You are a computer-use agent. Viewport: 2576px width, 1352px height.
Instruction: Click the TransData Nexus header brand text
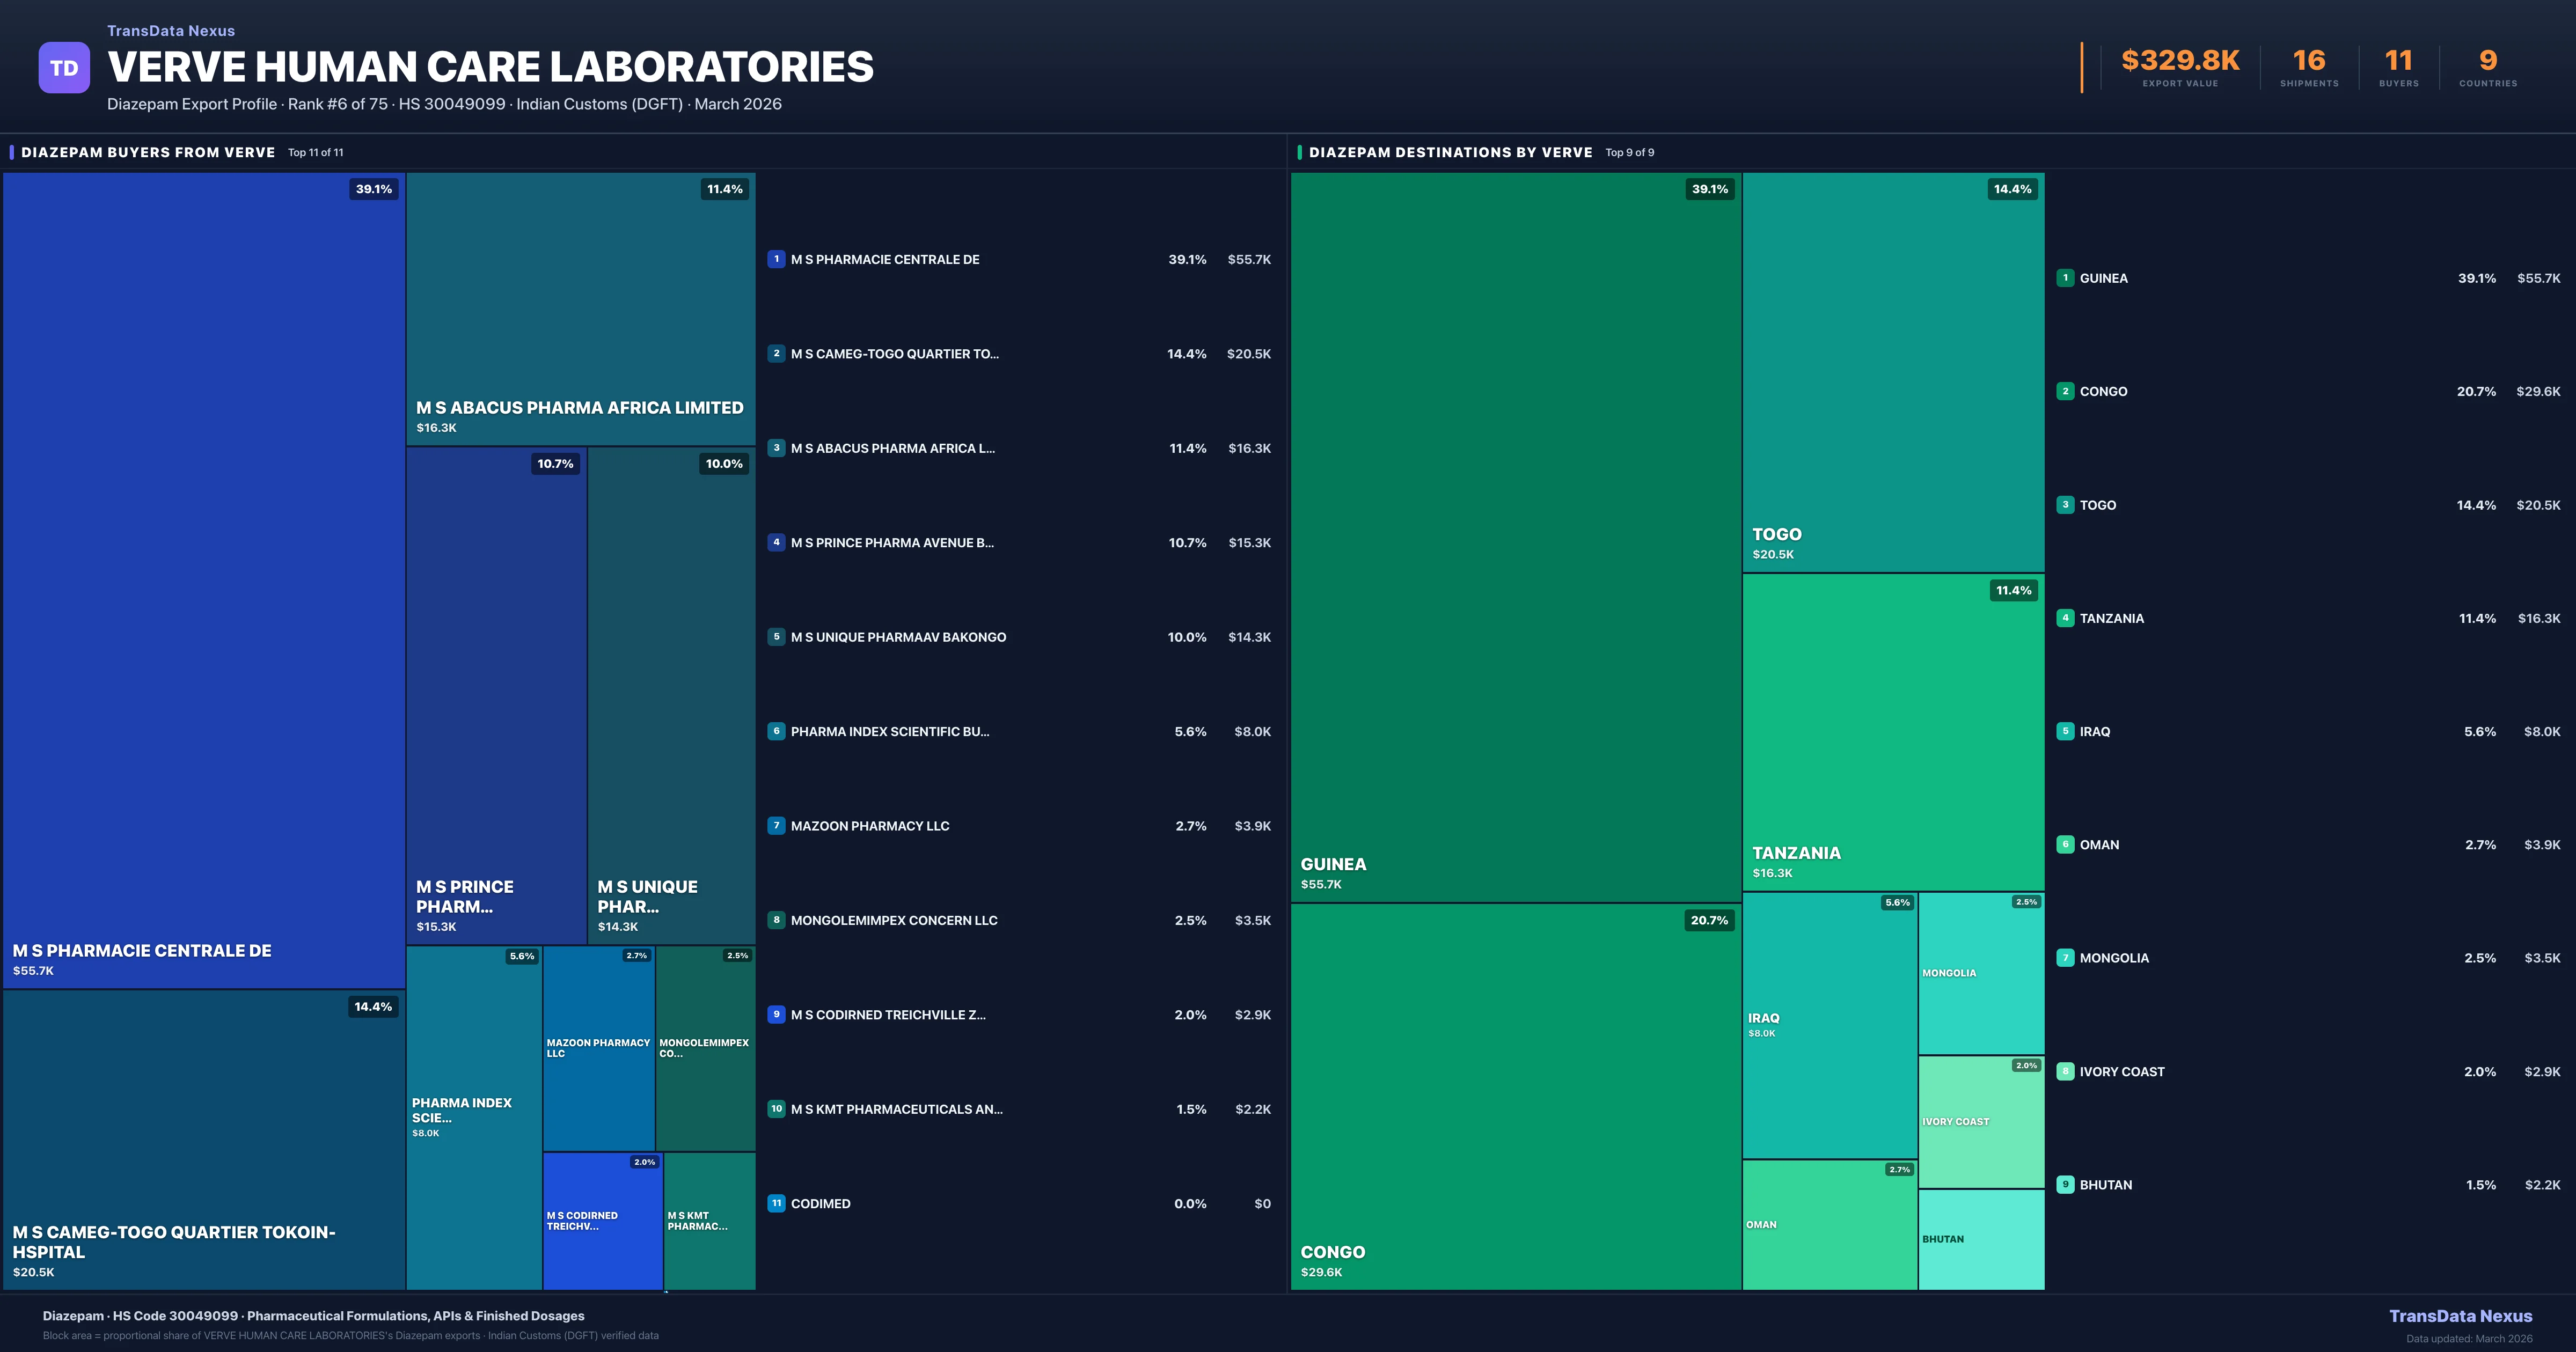[171, 31]
